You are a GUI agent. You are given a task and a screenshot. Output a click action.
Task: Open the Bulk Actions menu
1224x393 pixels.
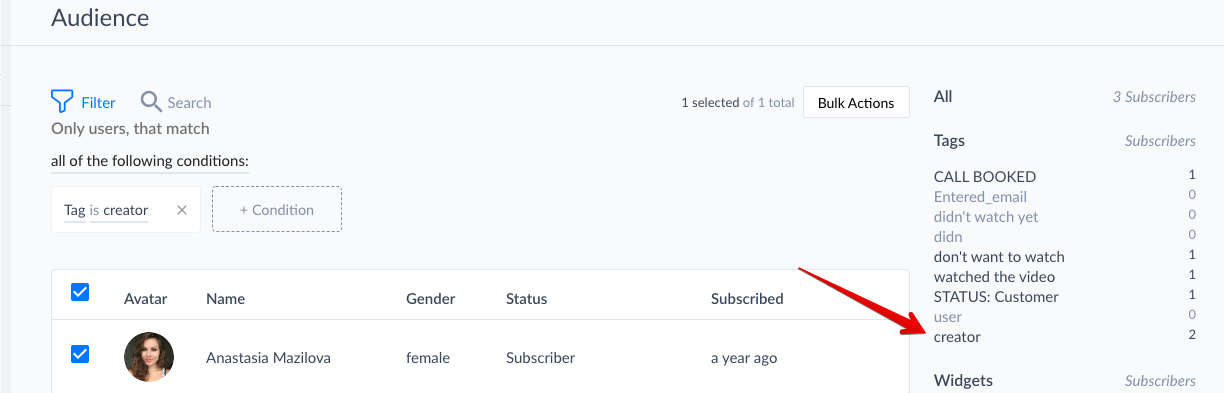pyautogui.click(x=856, y=103)
